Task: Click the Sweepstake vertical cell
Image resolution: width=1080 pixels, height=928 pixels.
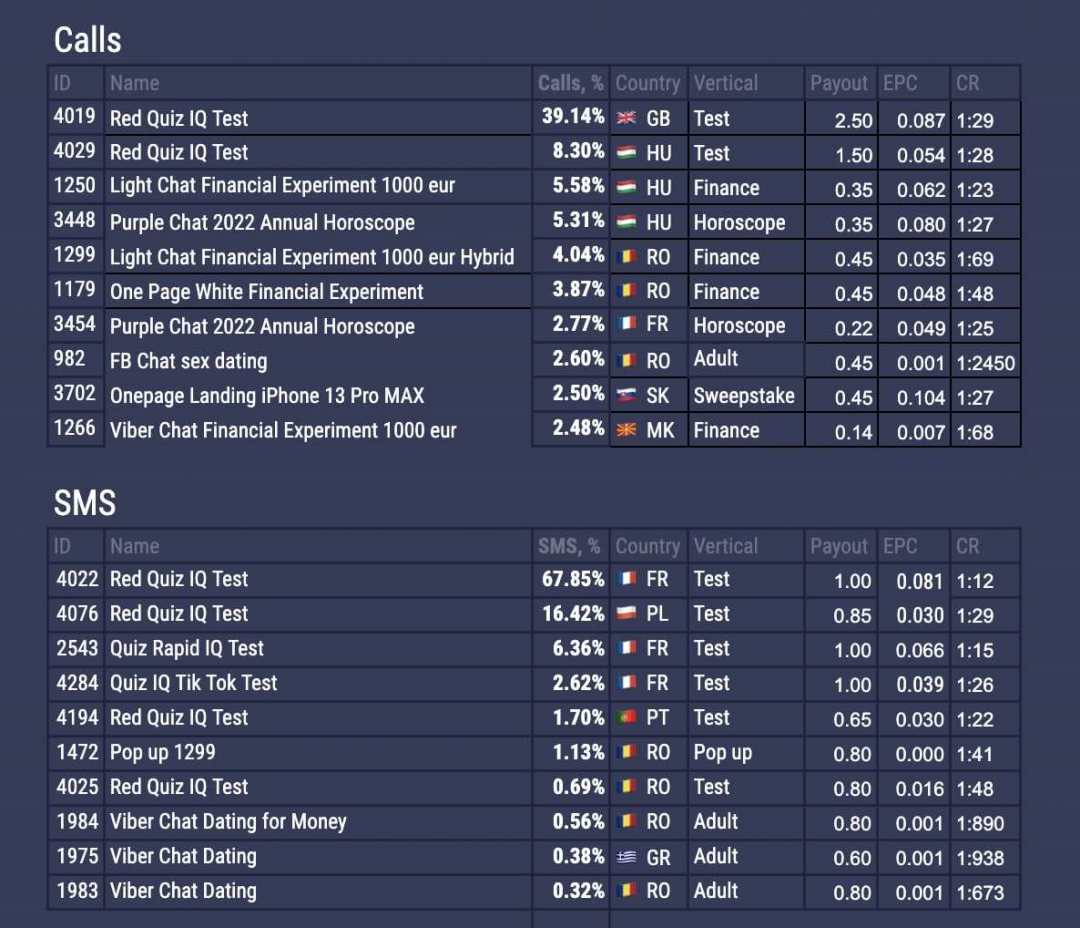Action: click(x=744, y=396)
